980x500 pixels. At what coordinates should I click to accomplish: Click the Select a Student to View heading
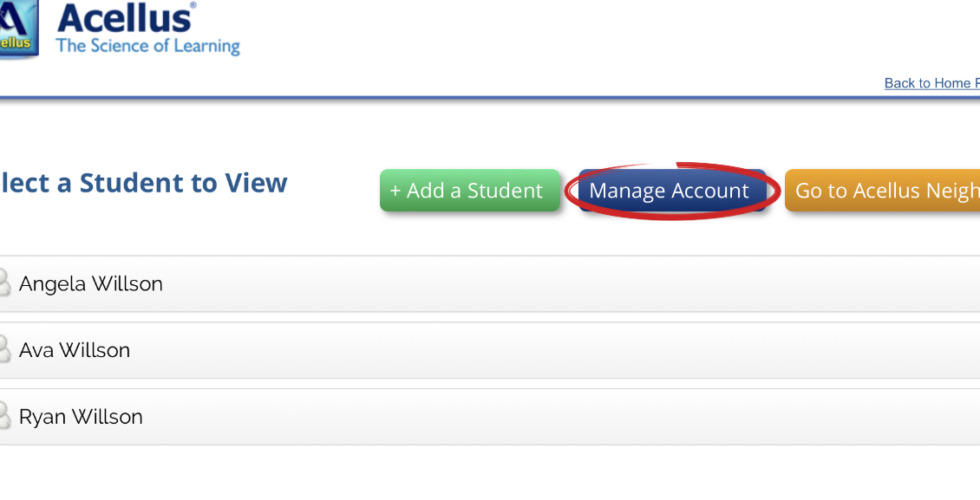coord(143,183)
